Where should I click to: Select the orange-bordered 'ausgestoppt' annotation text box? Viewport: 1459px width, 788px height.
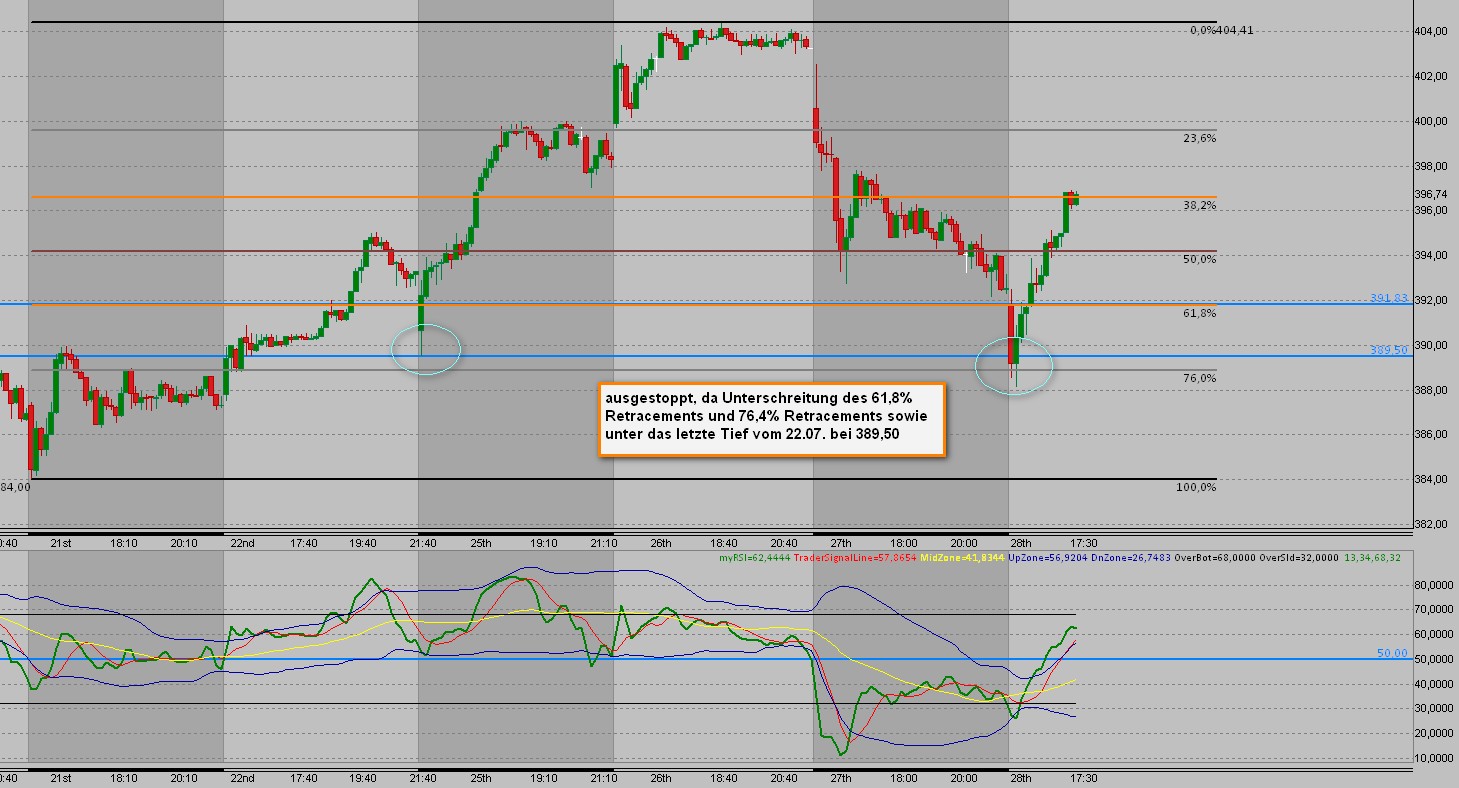pyautogui.click(x=770, y=420)
